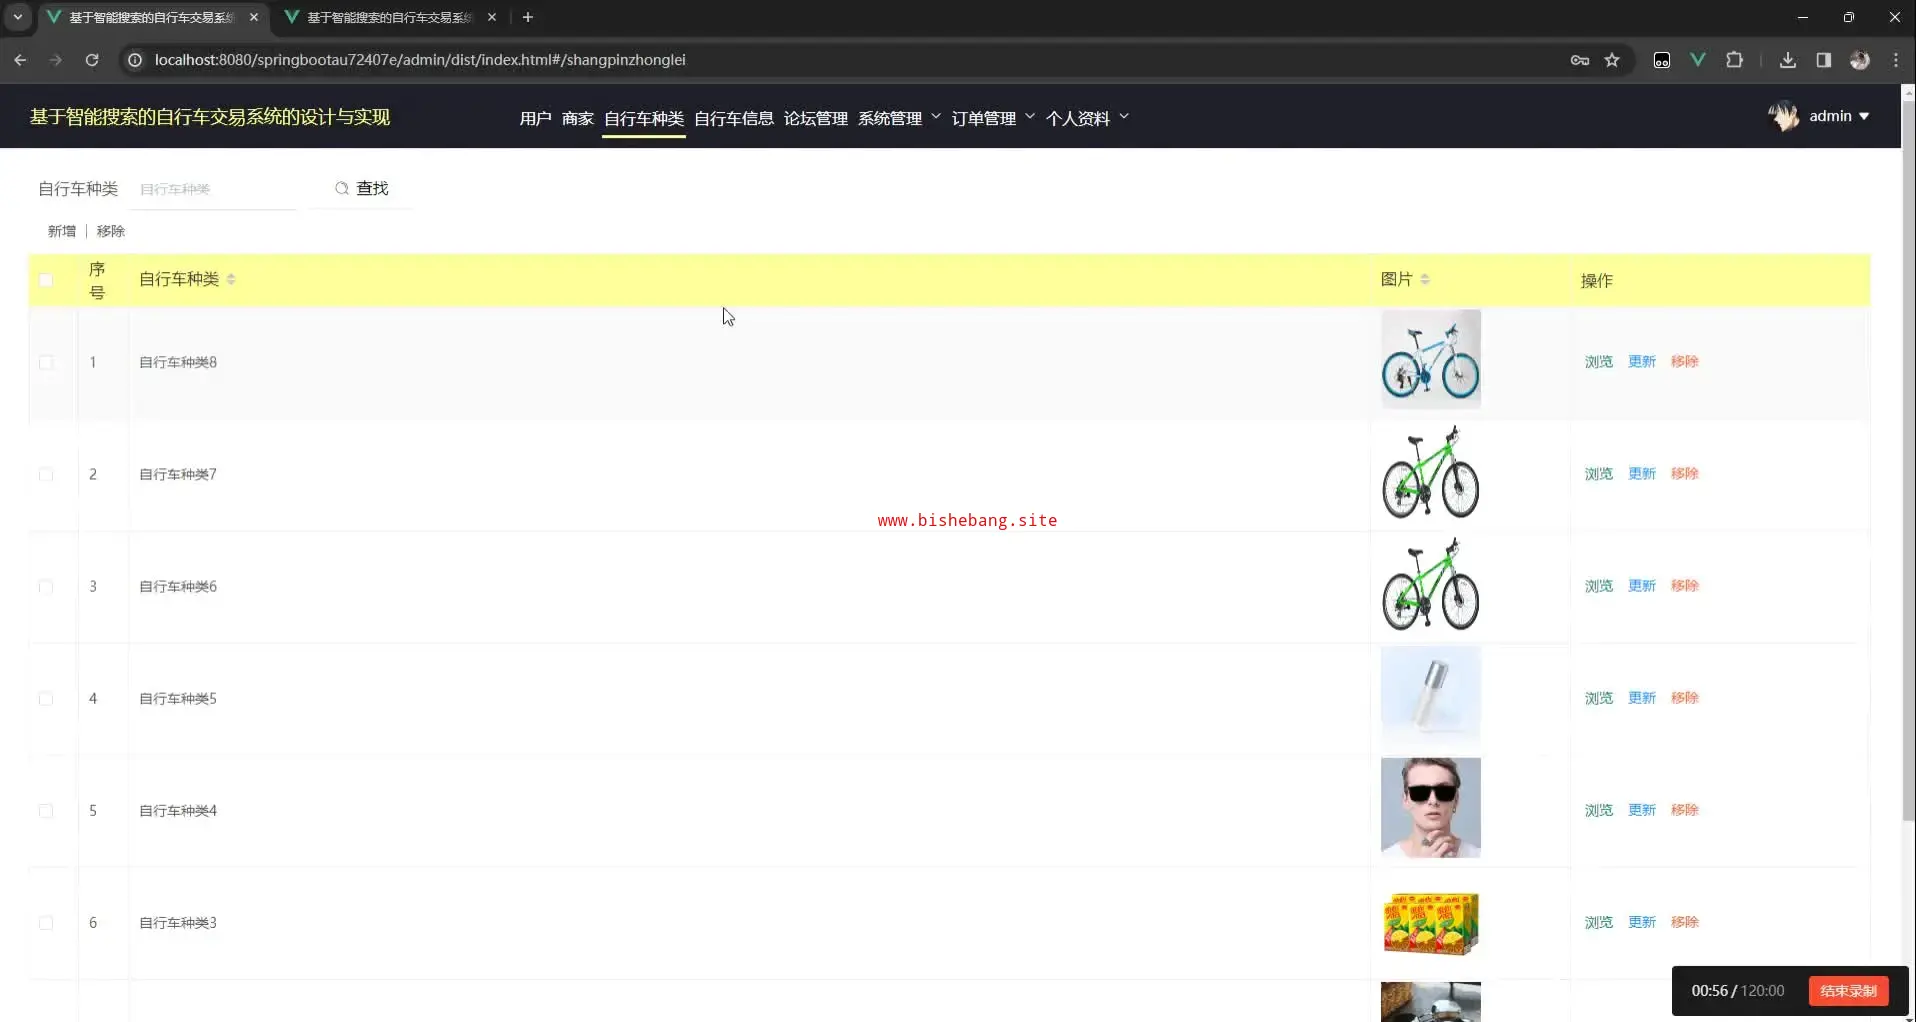Toggle the select-all checkbox in table header
The image size is (1916, 1022).
point(46,280)
